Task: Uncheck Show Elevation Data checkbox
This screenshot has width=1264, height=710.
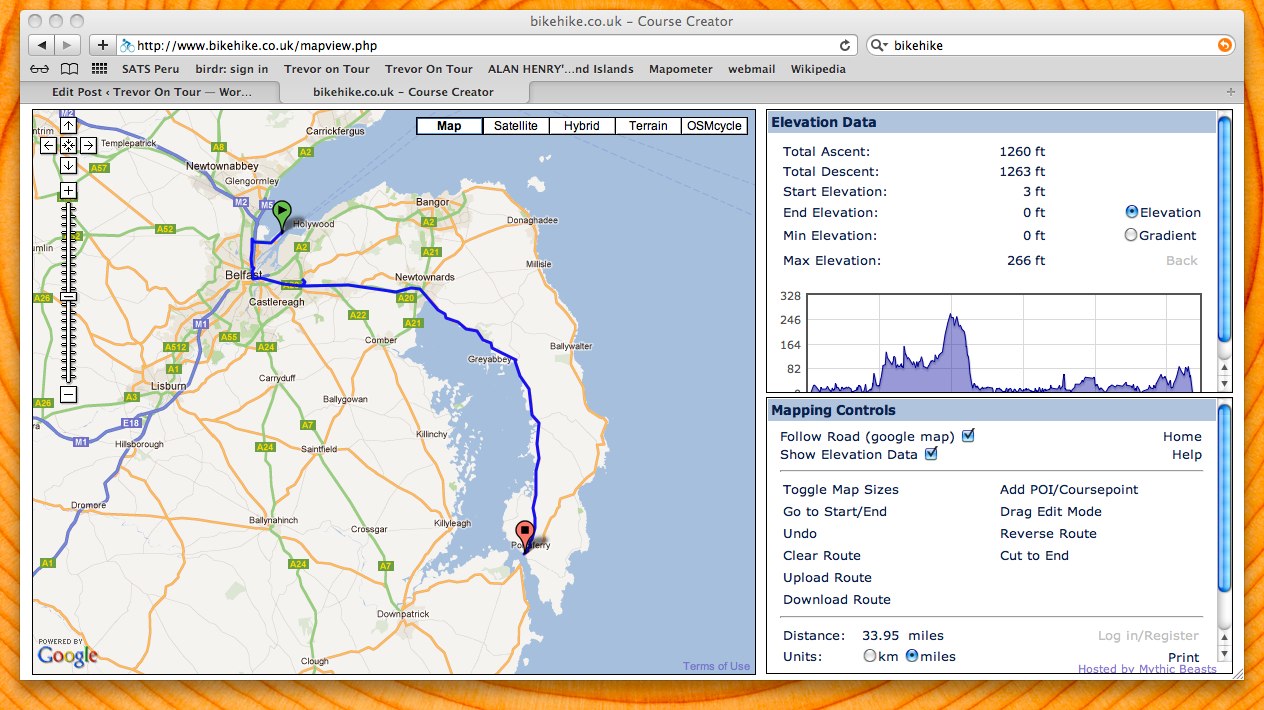Action: (931, 454)
